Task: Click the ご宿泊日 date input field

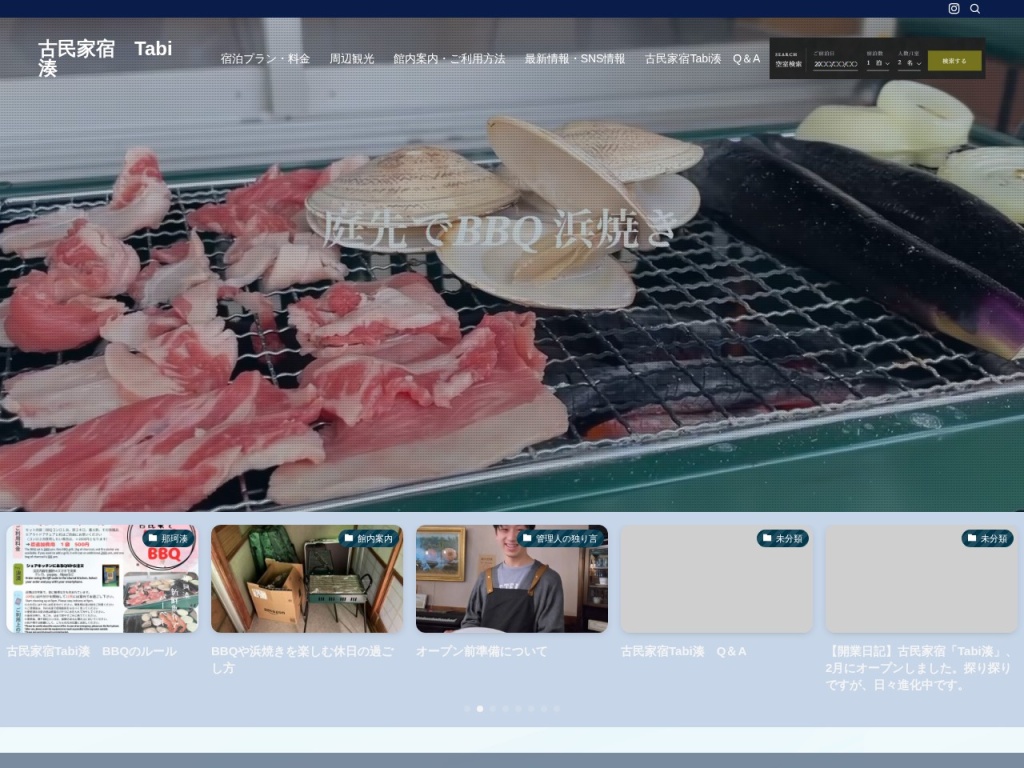Action: point(835,63)
